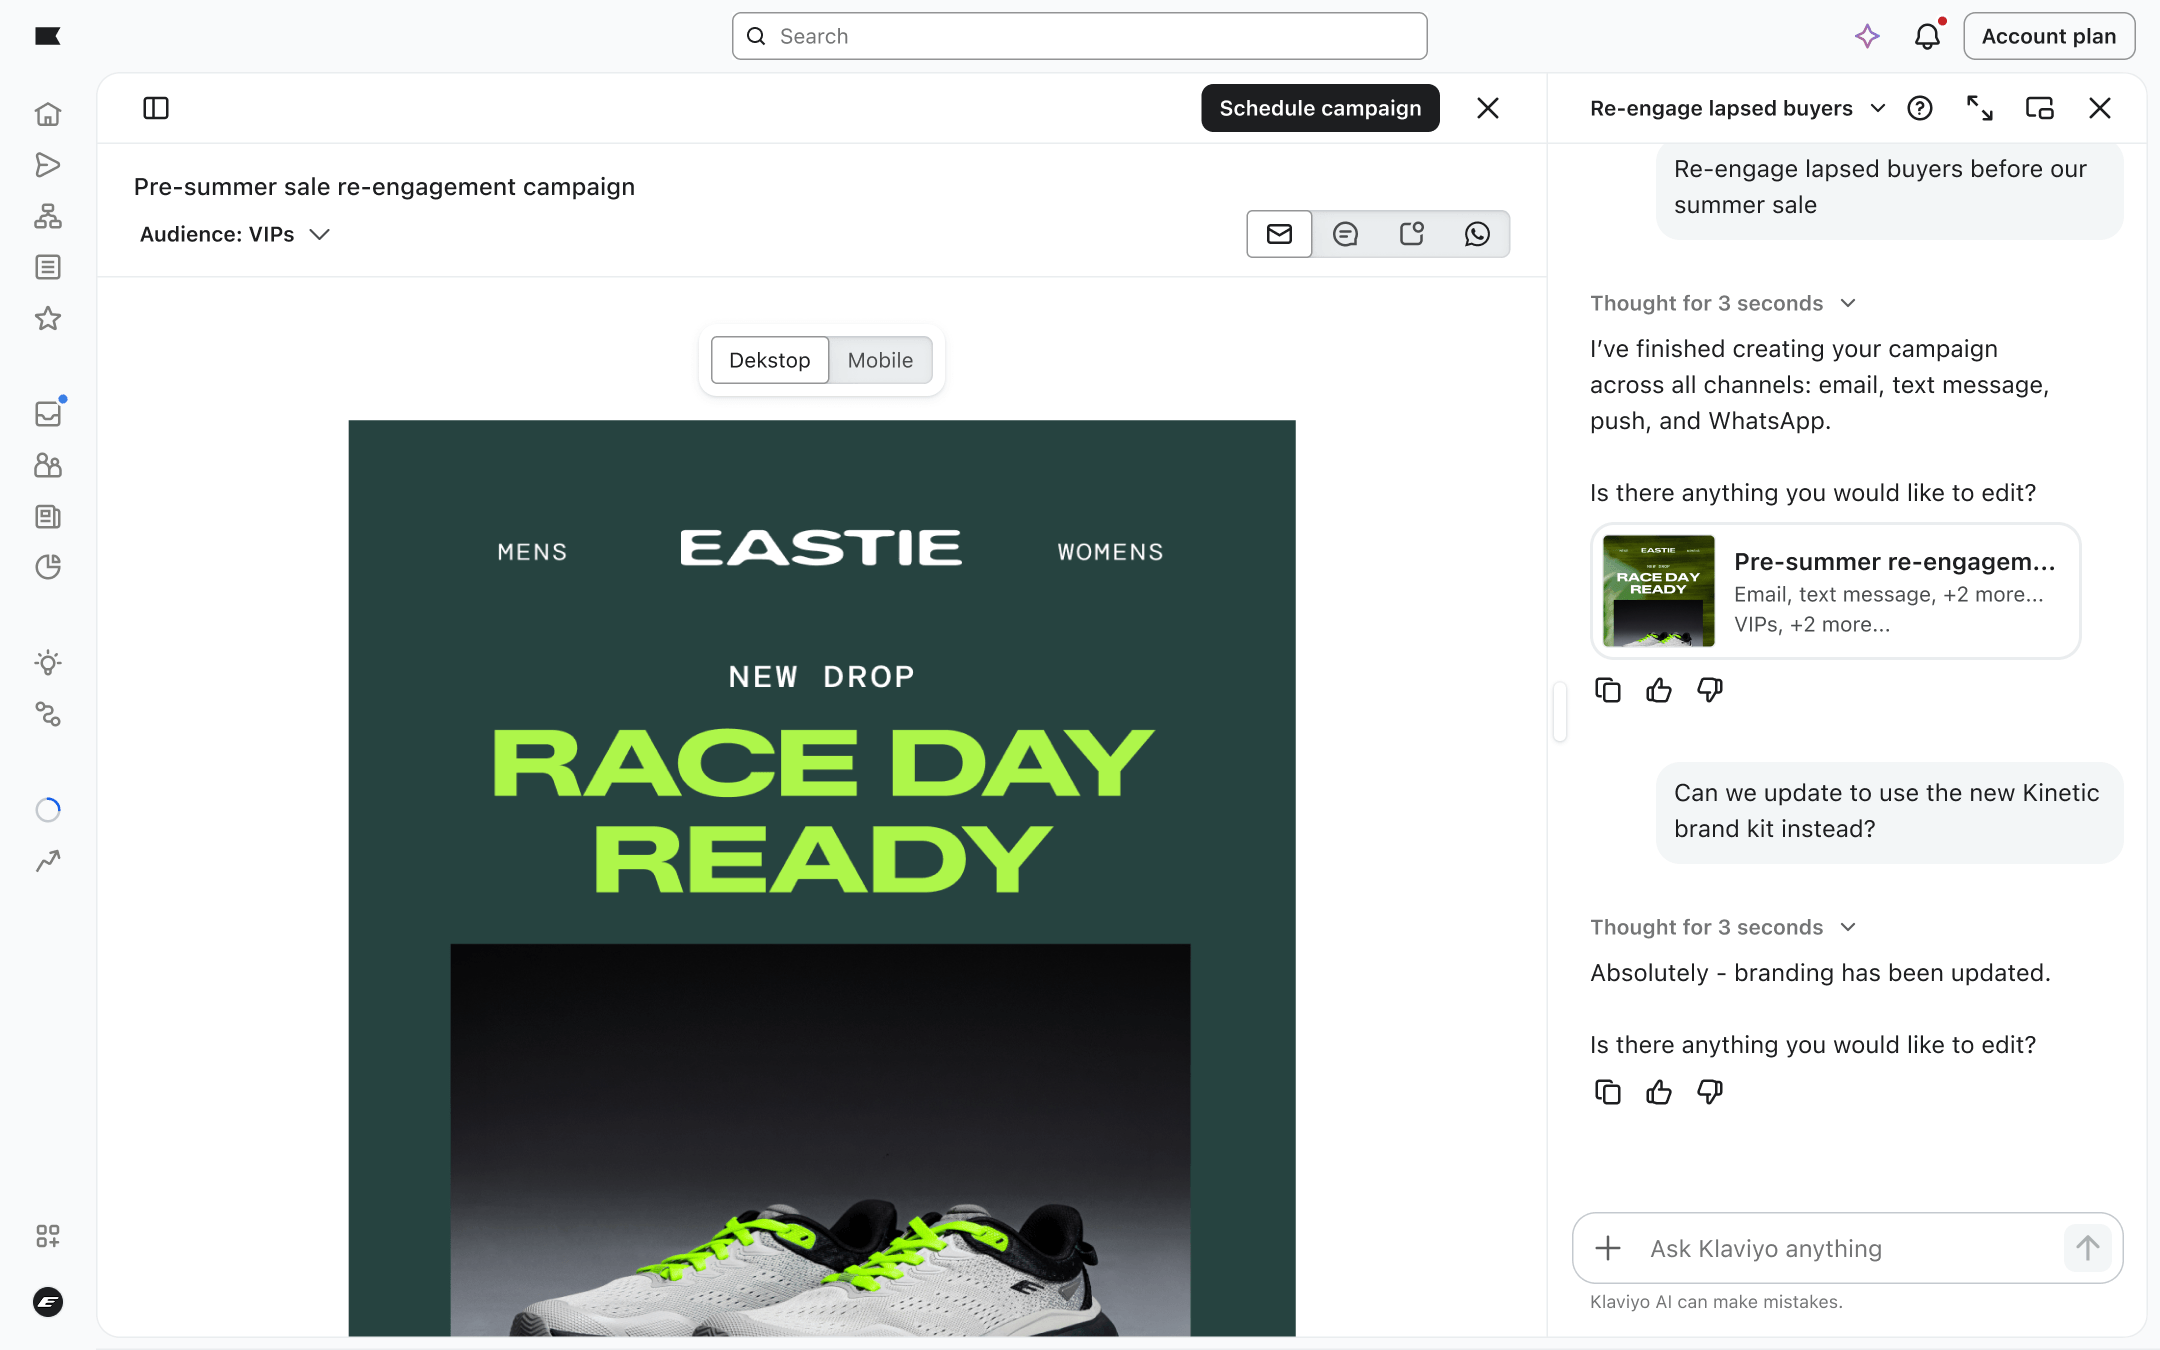Viewport: 2160px width, 1350px height.
Task: Click the purple AI sparkle icon
Action: click(1867, 37)
